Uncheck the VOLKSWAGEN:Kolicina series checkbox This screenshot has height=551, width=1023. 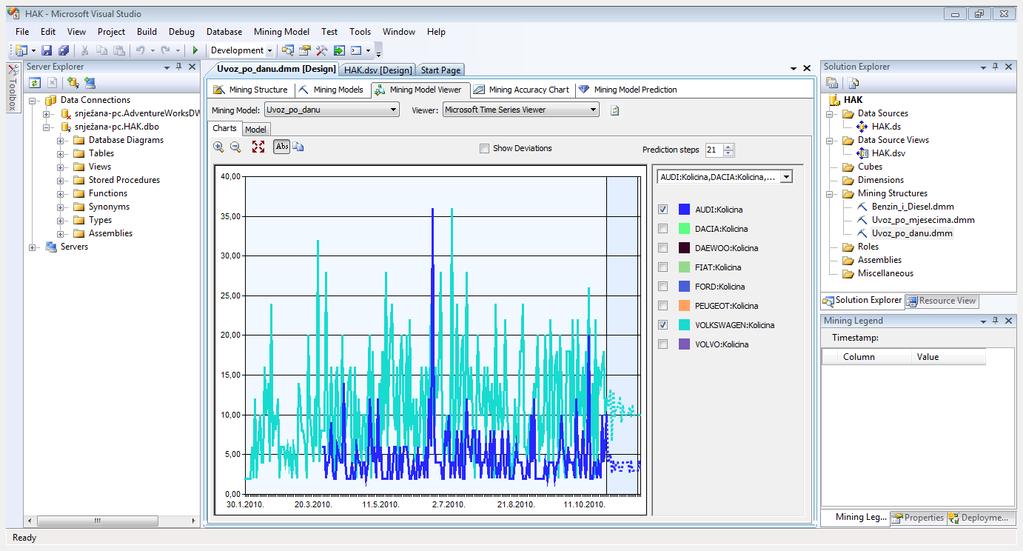[663, 325]
